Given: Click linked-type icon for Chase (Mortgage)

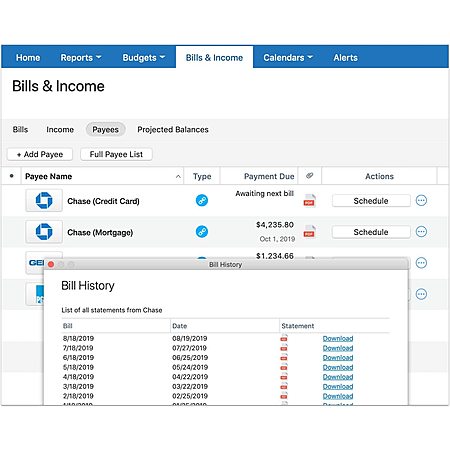Looking at the screenshot, I should pos(202,231).
